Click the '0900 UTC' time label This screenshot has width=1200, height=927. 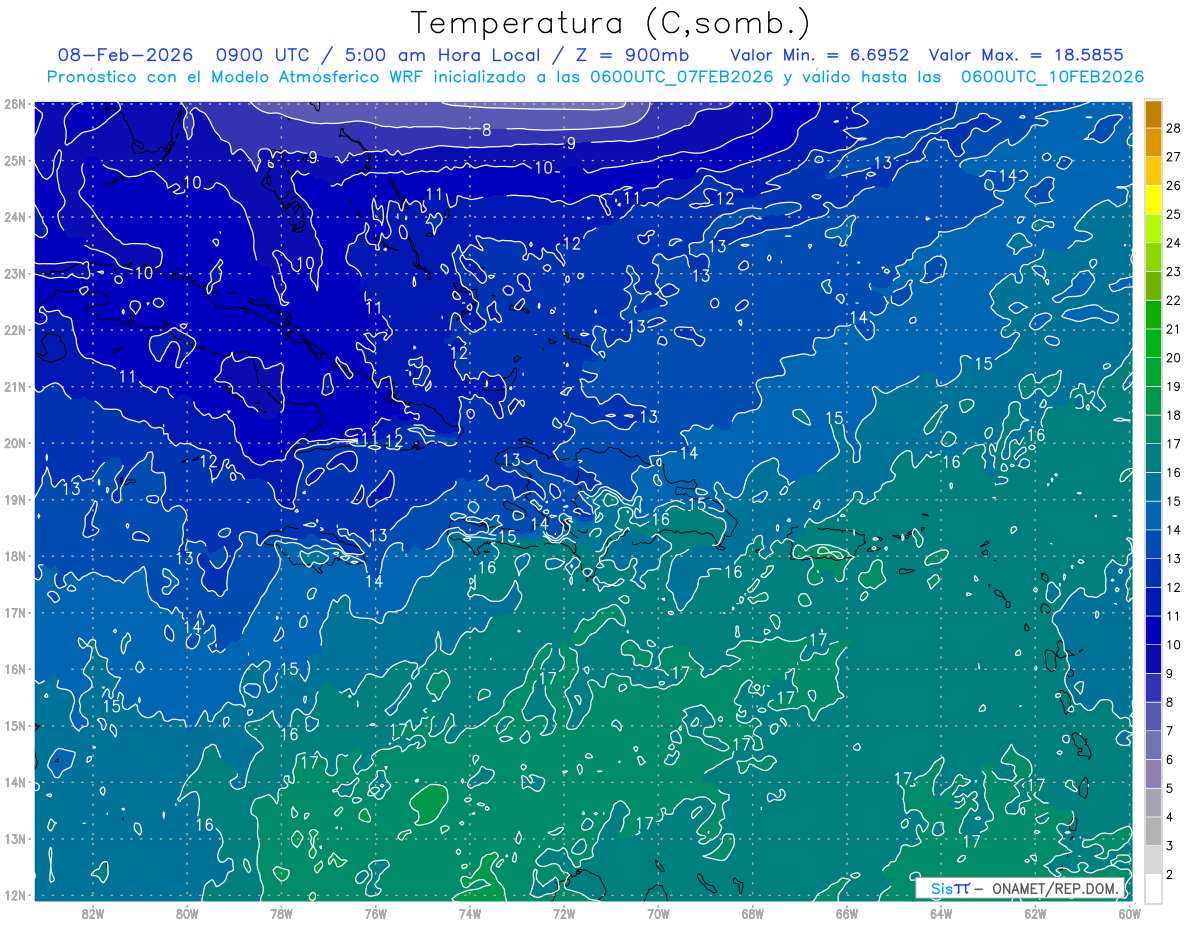click(x=263, y=55)
